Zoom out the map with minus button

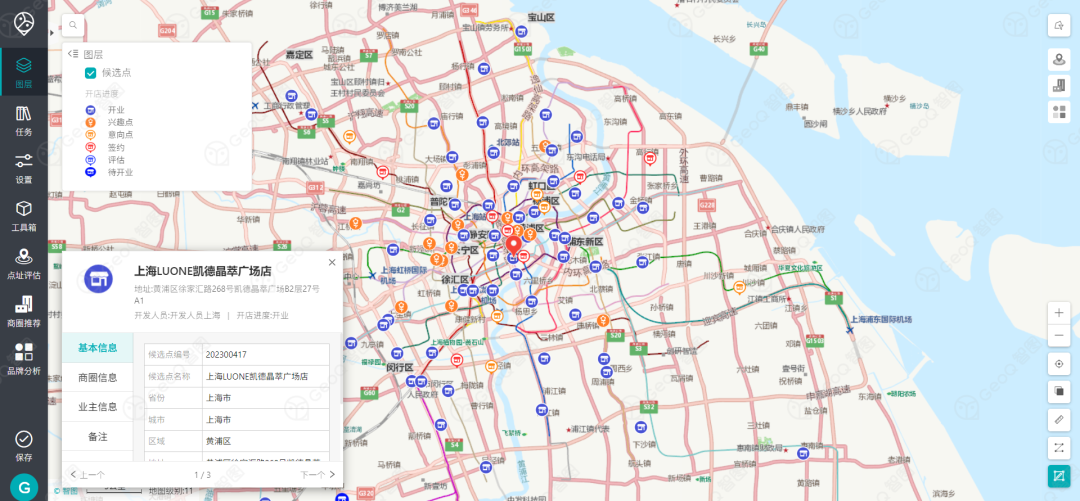(1058, 336)
